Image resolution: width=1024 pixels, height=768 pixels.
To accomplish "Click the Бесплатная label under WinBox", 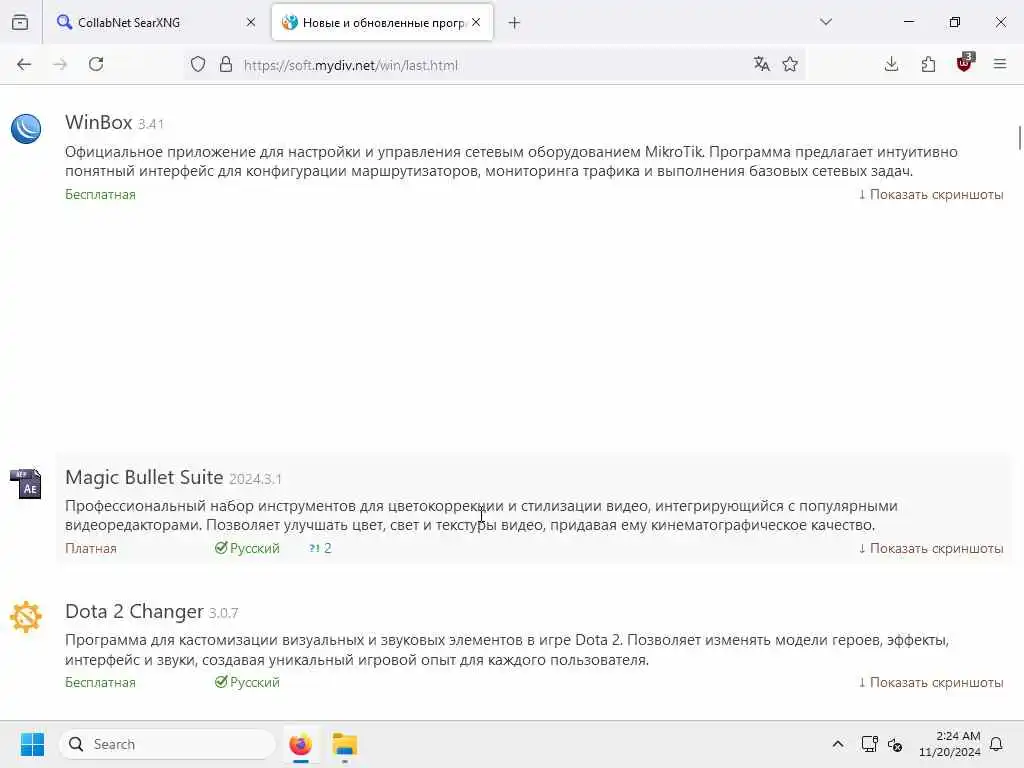I will [101, 195].
